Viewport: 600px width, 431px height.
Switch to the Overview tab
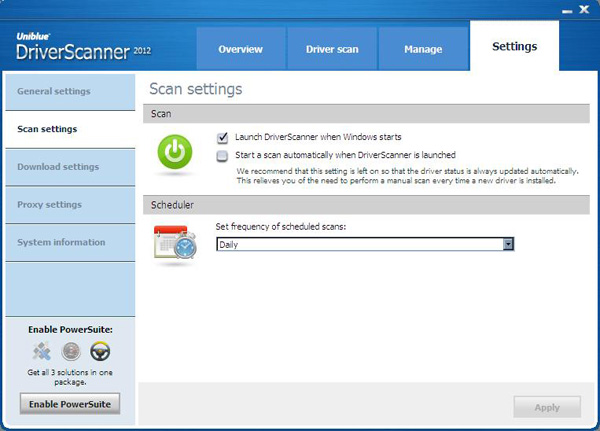(x=241, y=49)
